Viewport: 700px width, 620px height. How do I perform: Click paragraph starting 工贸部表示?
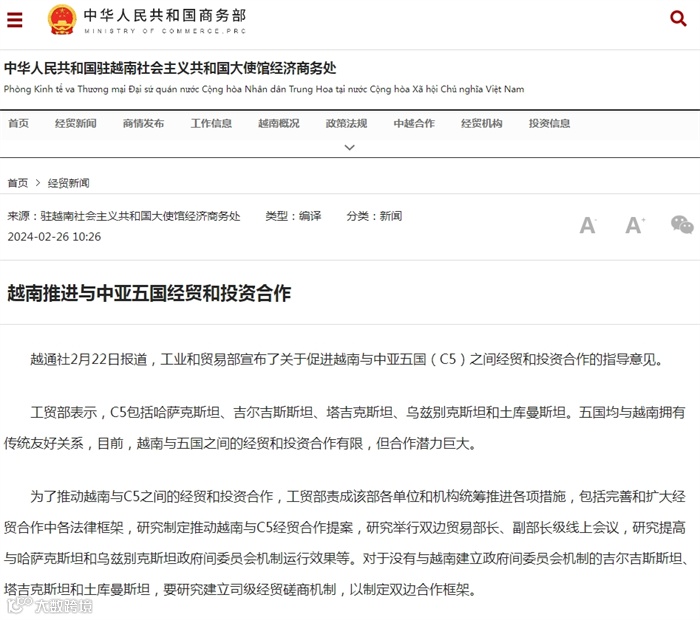point(344,428)
